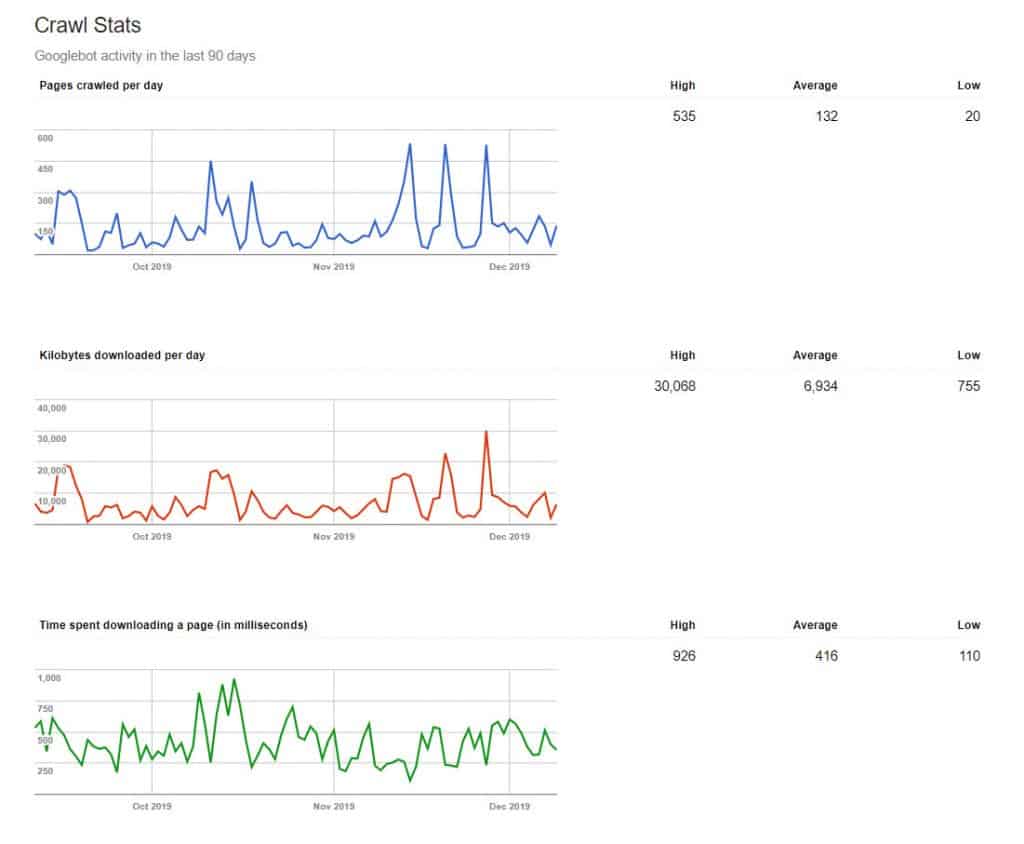
Task: Click the High header in Pages crawled row
Action: tap(682, 86)
